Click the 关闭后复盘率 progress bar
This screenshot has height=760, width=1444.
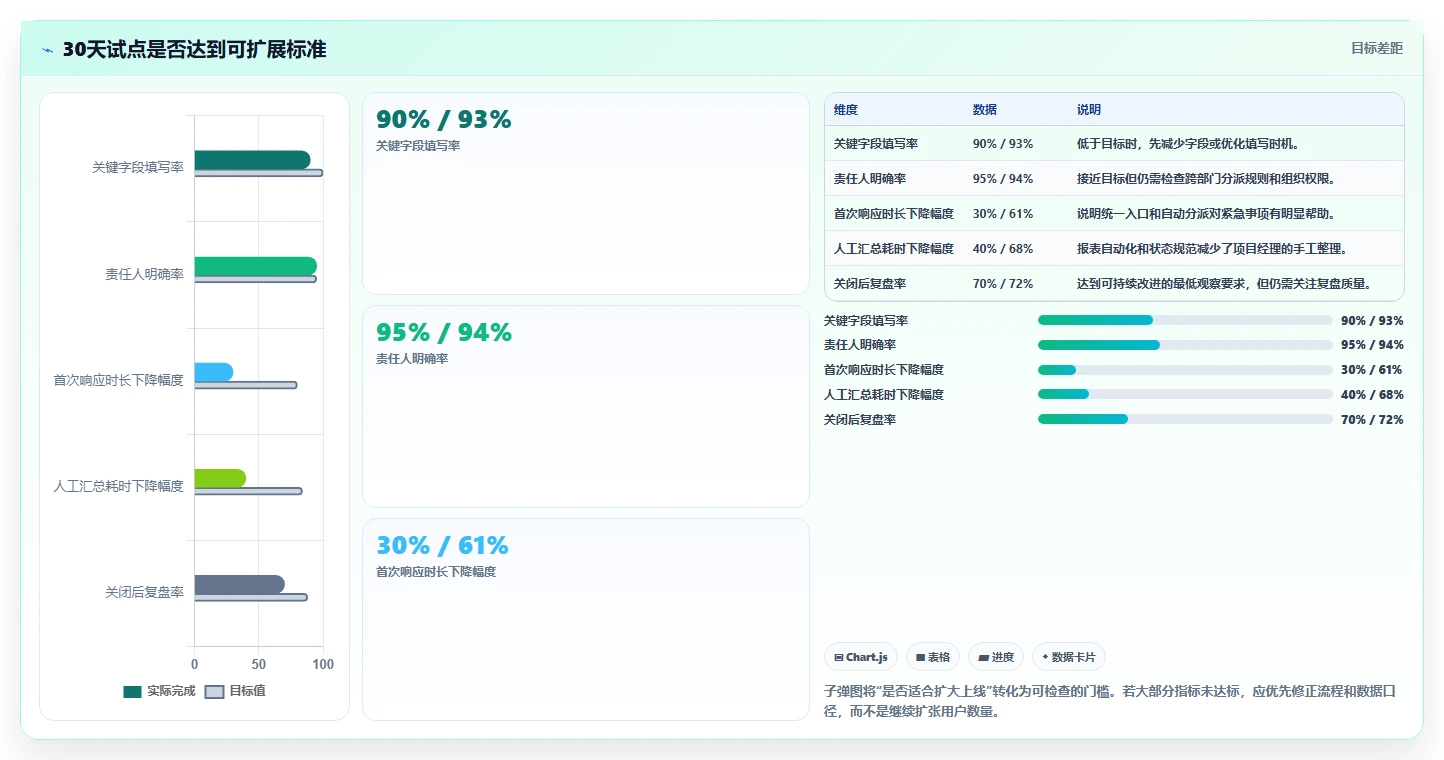pos(1185,420)
